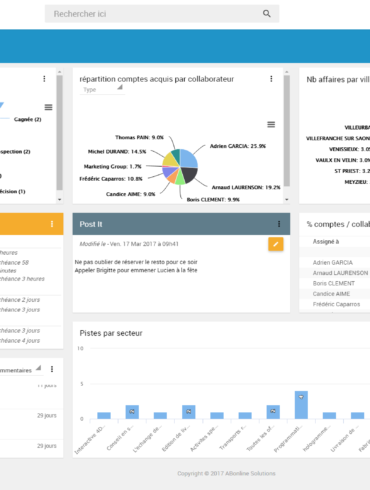Screen dimensions: 370x490
Task: Click Adrien GARCIA blue pie slice
Action: pyautogui.click(x=188, y=158)
